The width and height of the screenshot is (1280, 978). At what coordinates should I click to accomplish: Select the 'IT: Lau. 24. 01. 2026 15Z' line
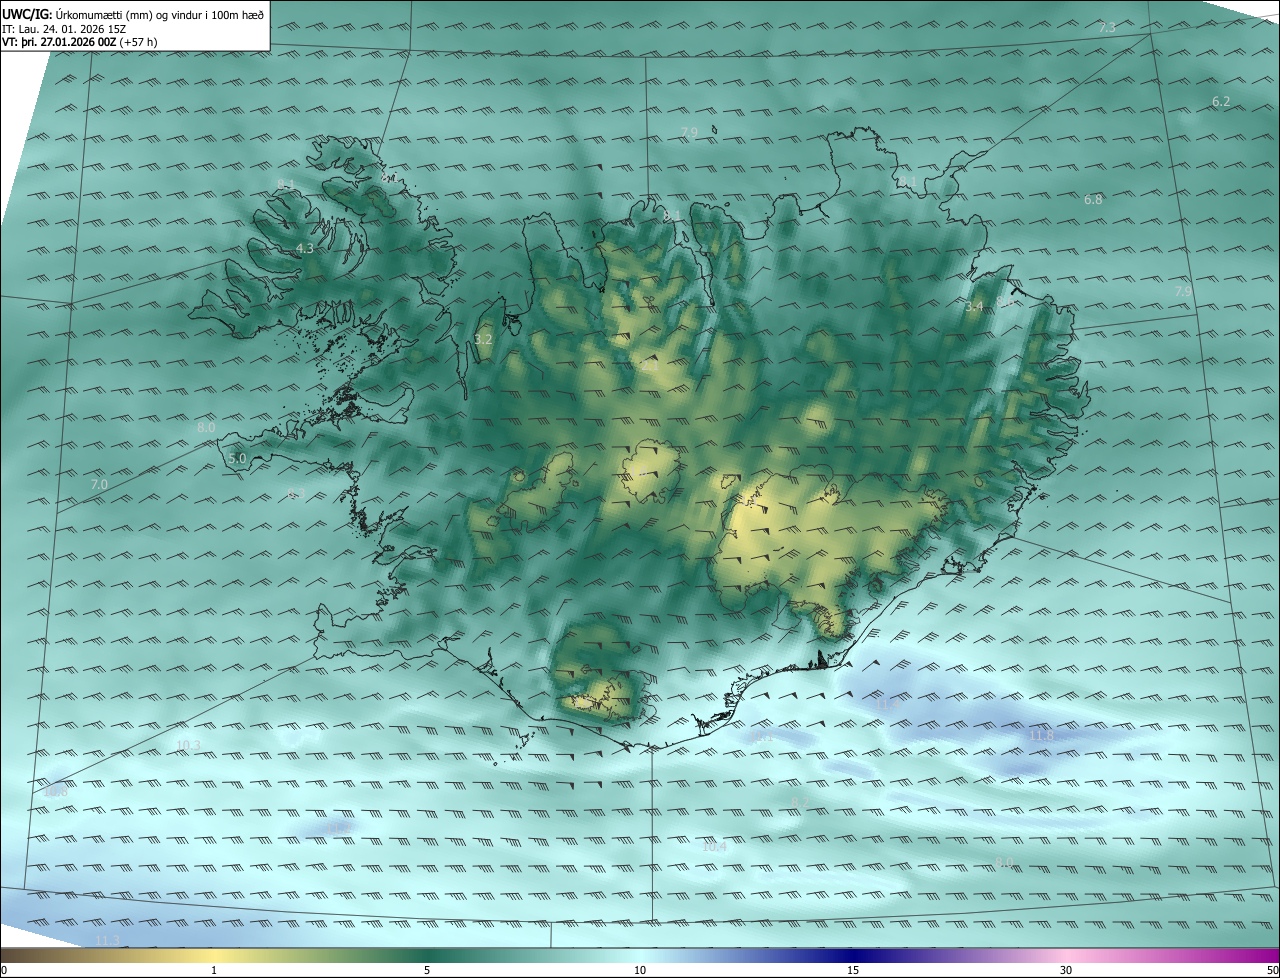tap(64, 28)
